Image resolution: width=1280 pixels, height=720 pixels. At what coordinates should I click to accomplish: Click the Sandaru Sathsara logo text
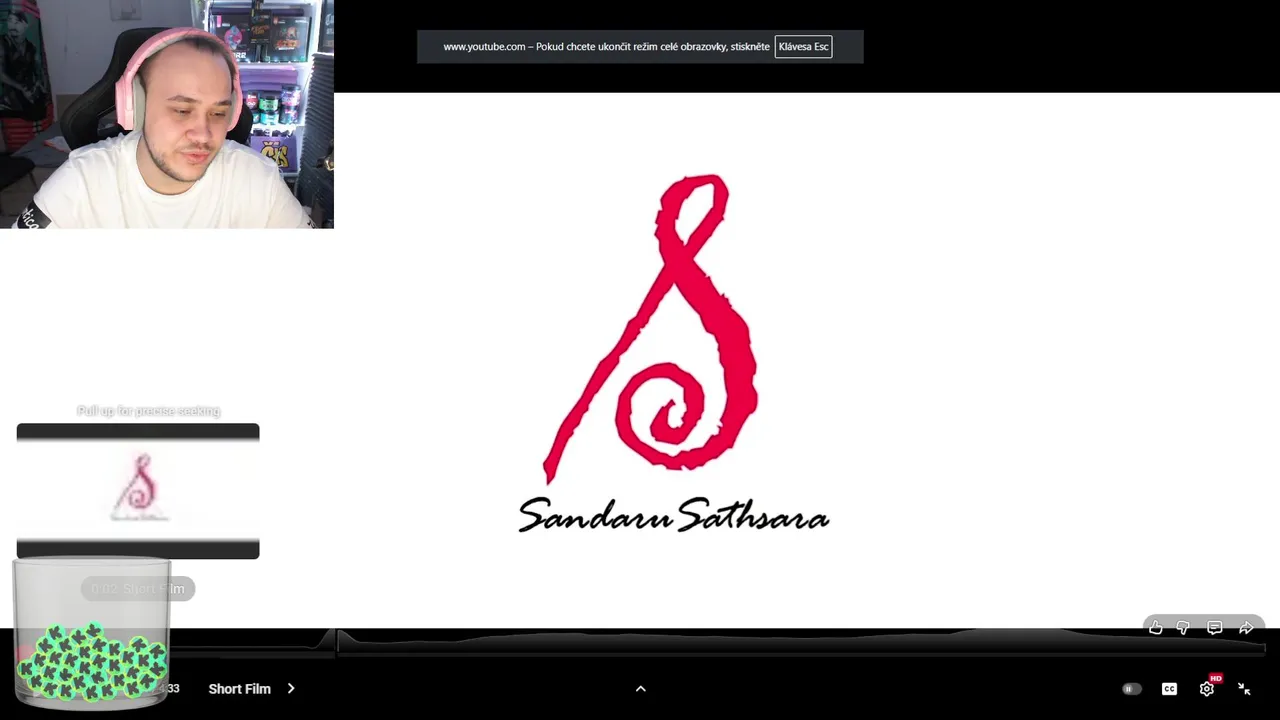[674, 516]
